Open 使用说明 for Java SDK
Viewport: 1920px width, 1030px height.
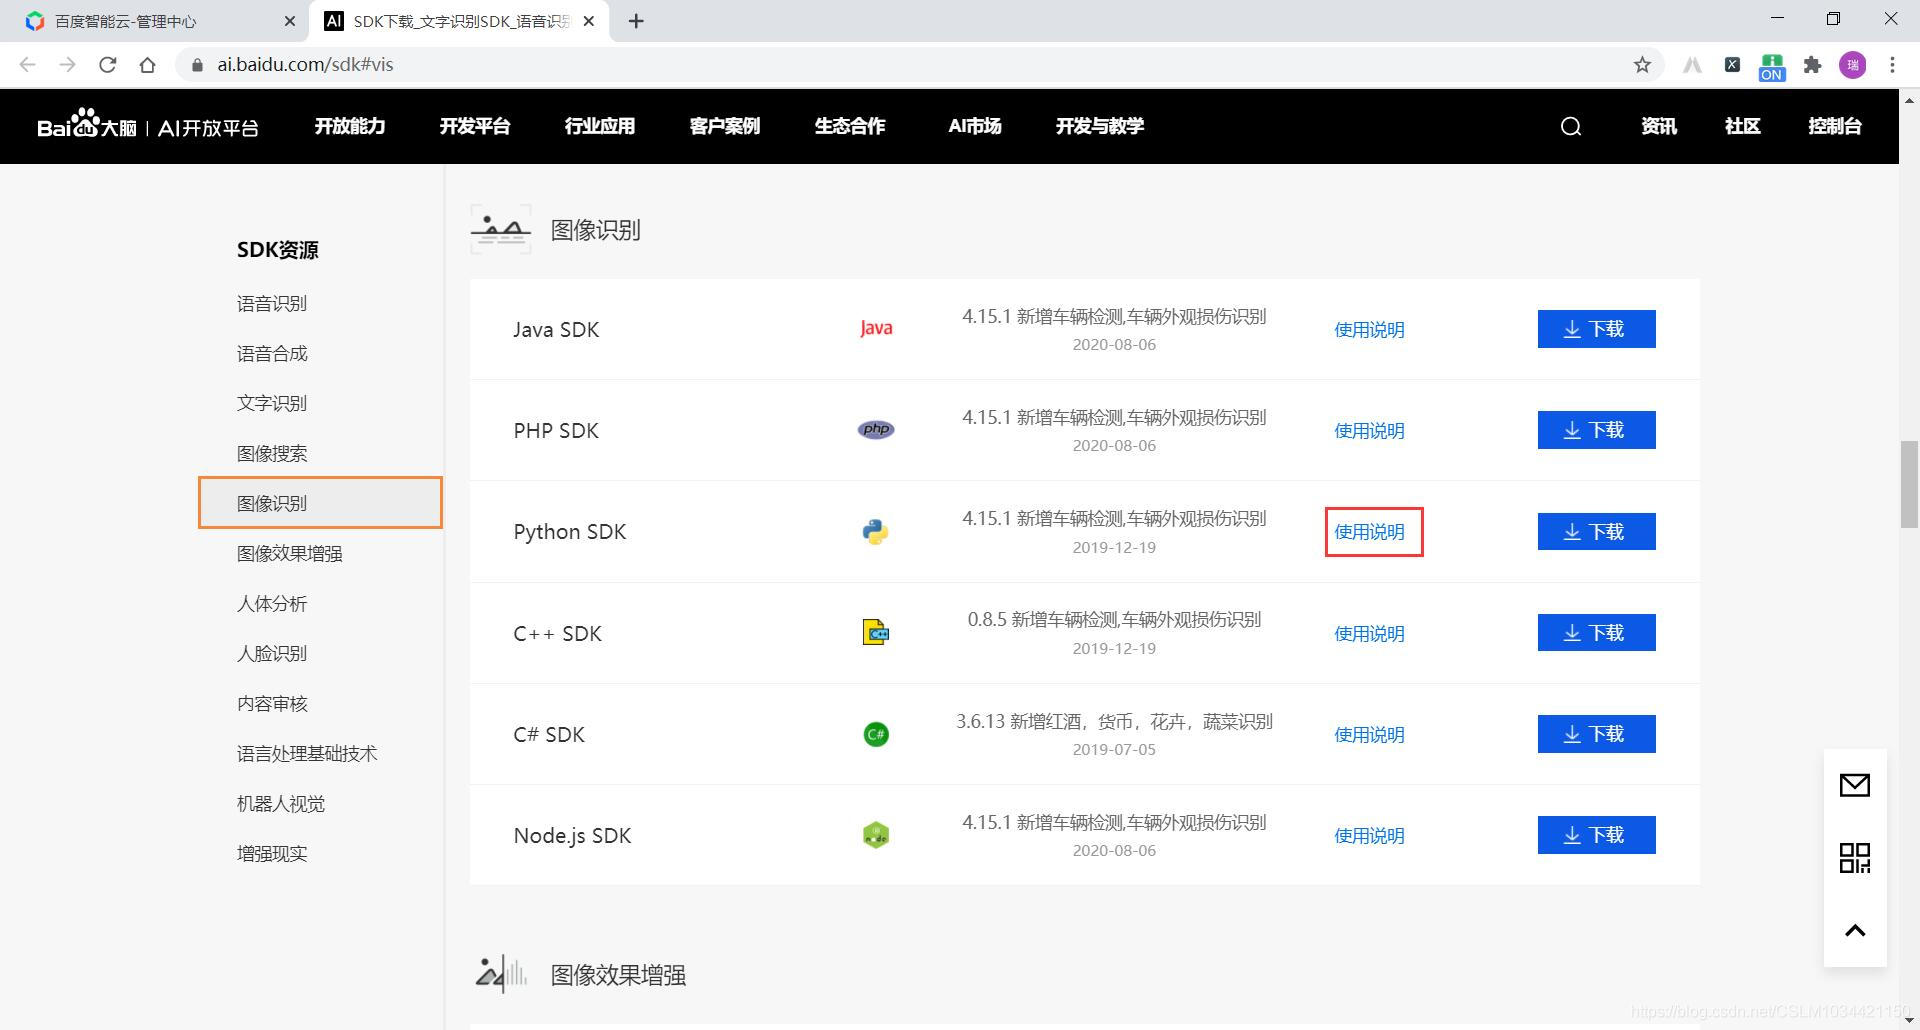click(1369, 329)
